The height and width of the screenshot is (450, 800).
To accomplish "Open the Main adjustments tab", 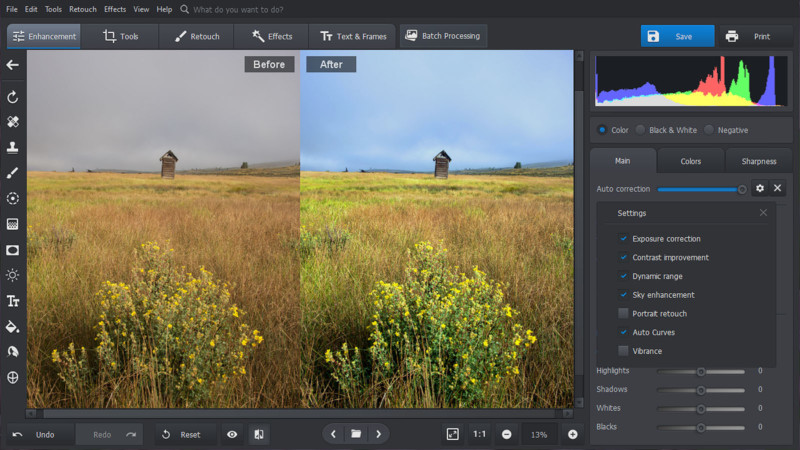I will pos(623,161).
